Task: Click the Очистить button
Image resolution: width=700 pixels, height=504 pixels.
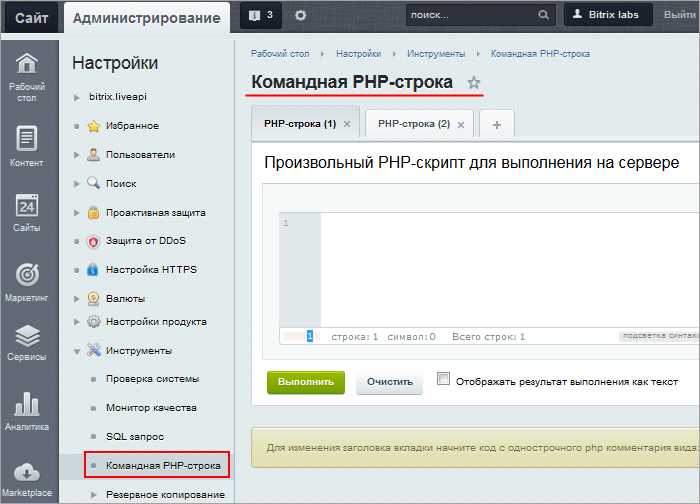Action: point(390,382)
